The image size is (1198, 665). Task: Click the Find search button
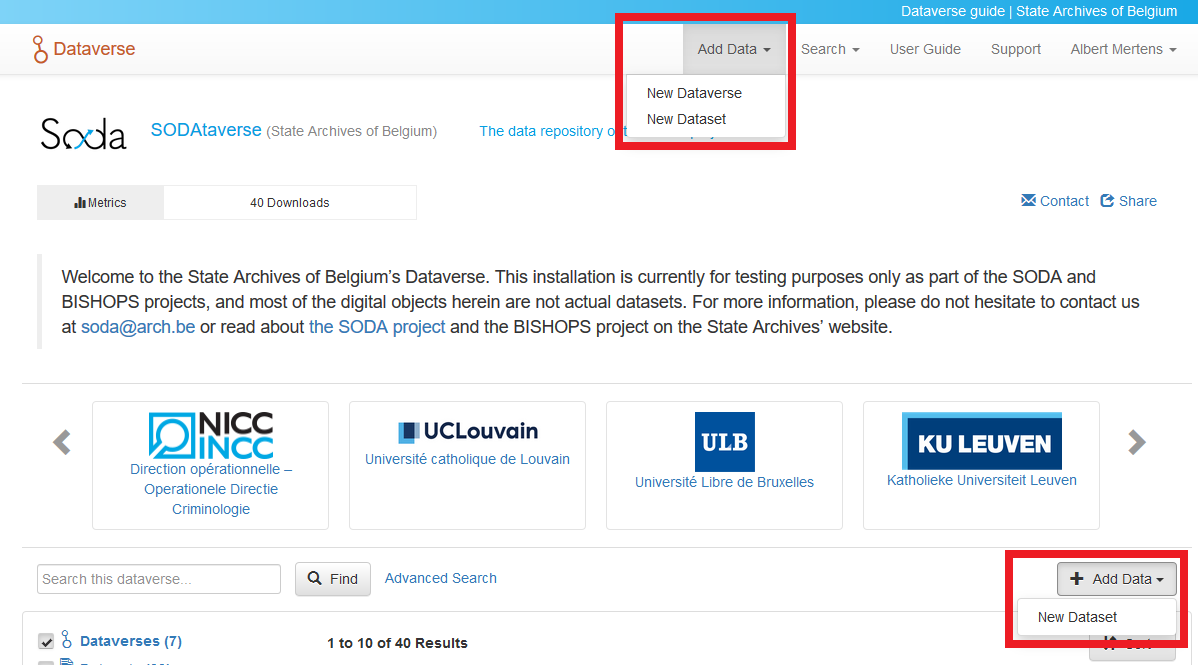coord(332,579)
